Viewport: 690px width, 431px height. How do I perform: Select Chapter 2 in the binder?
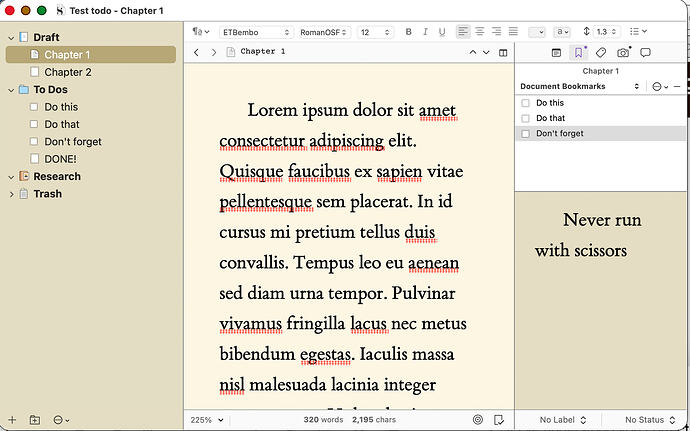[68, 72]
